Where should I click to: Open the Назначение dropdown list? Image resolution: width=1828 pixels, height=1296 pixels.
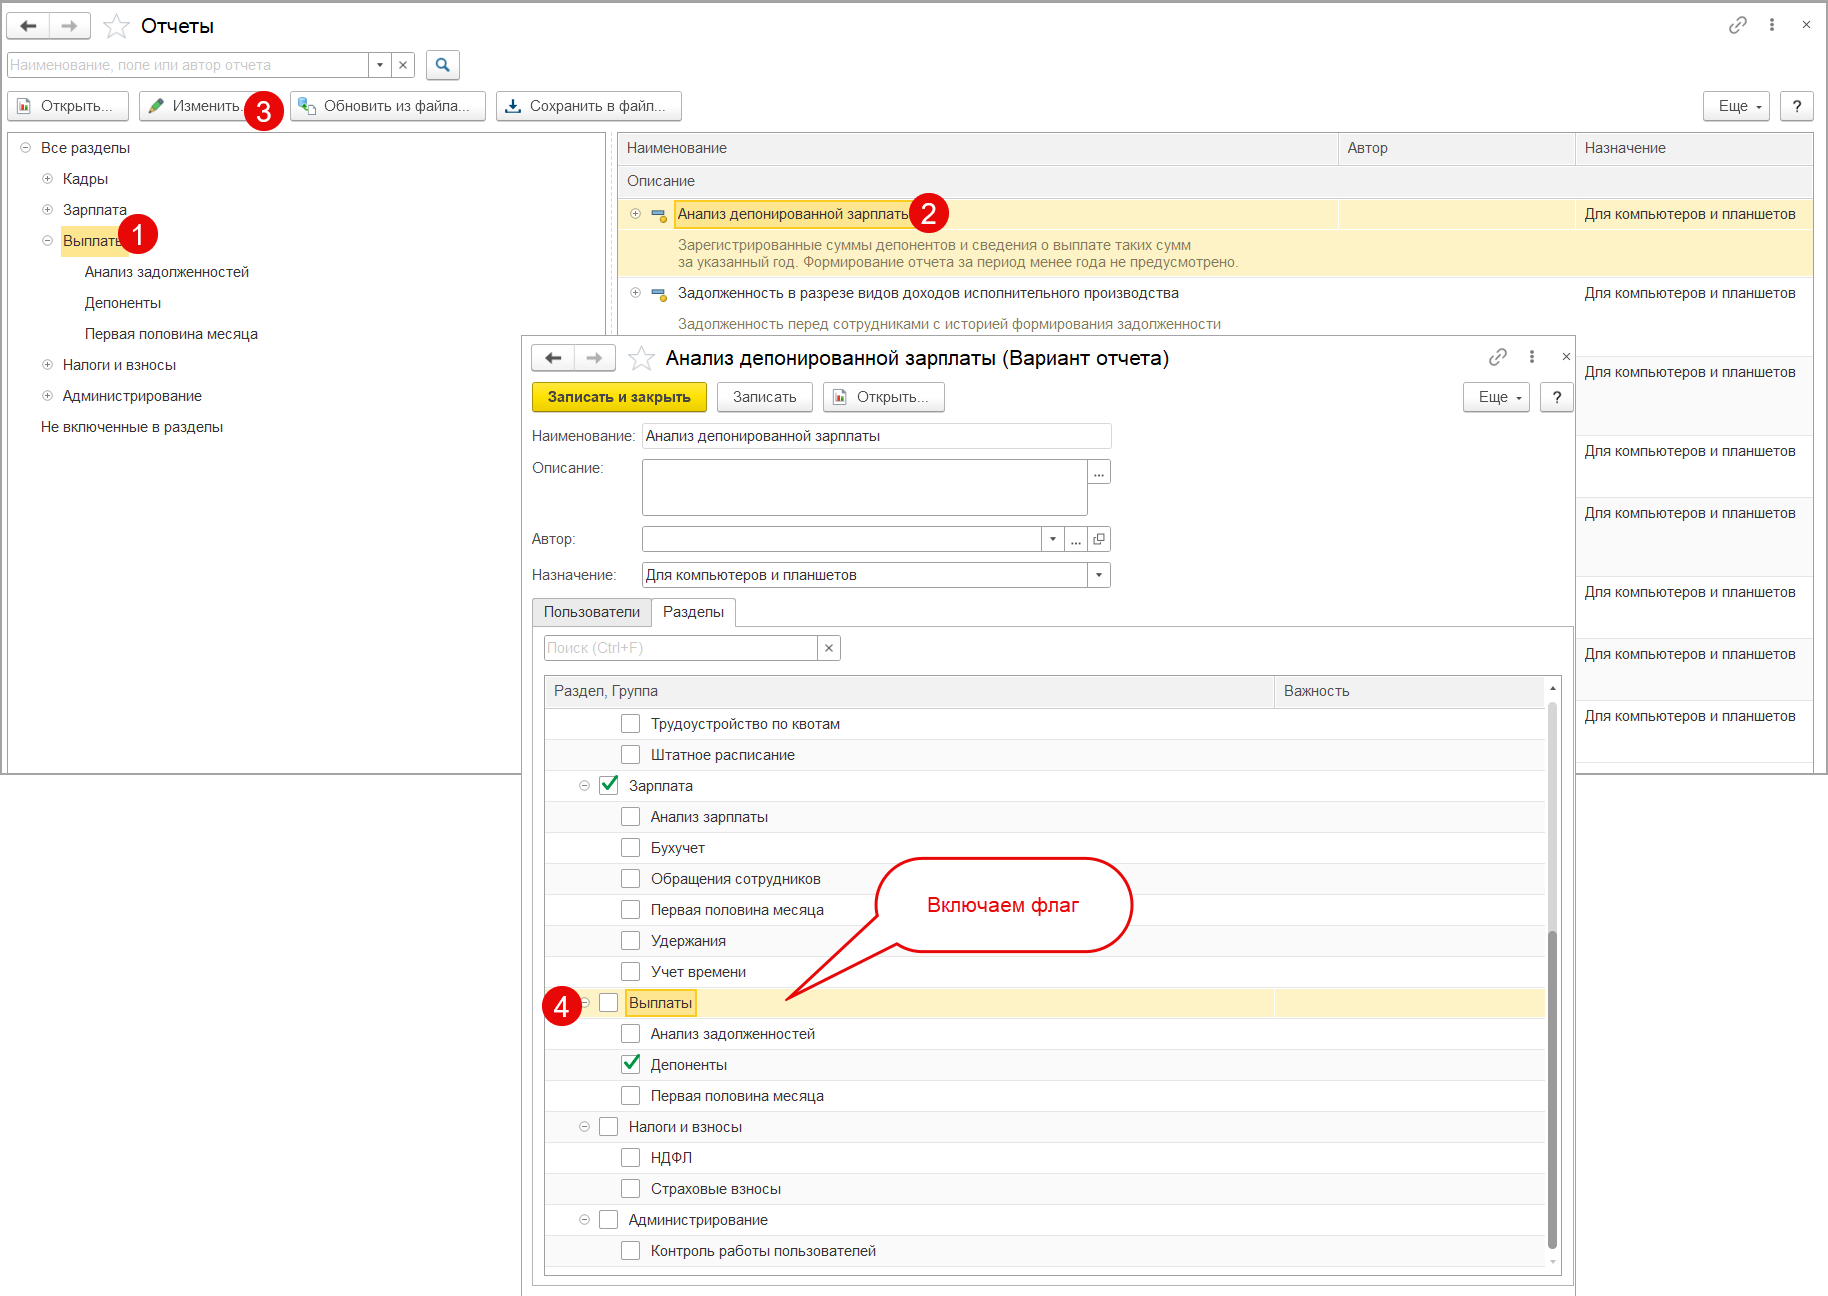coord(1099,575)
